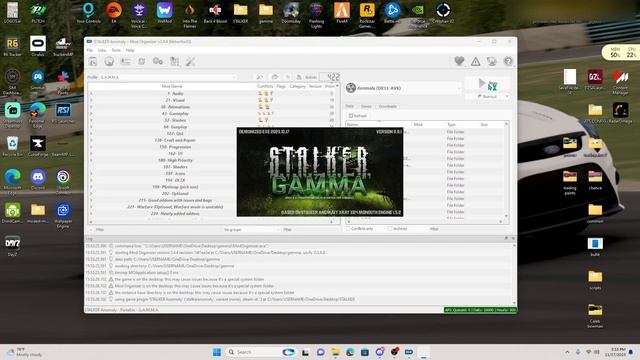
Task: Switch to the Saves tab
Action: pyautogui.click(x=366, y=106)
